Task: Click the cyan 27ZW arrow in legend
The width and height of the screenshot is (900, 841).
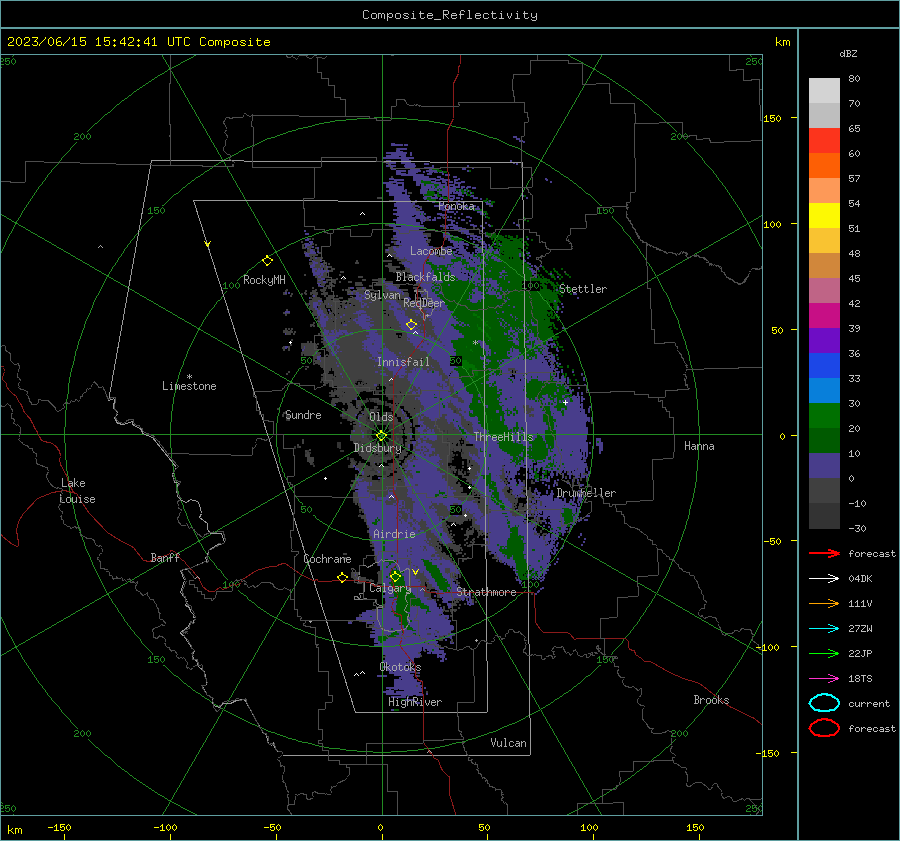Action: click(x=824, y=629)
